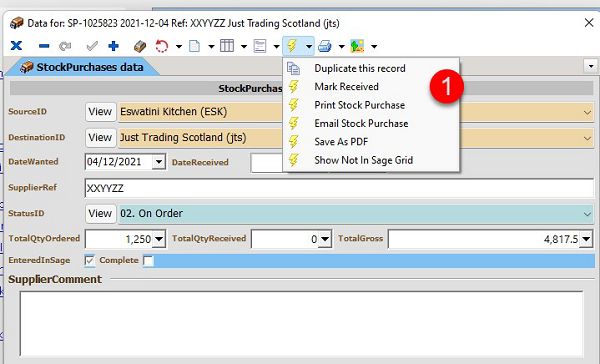Click View button next to StatusID
600x364 pixels.
pyautogui.click(x=100, y=214)
